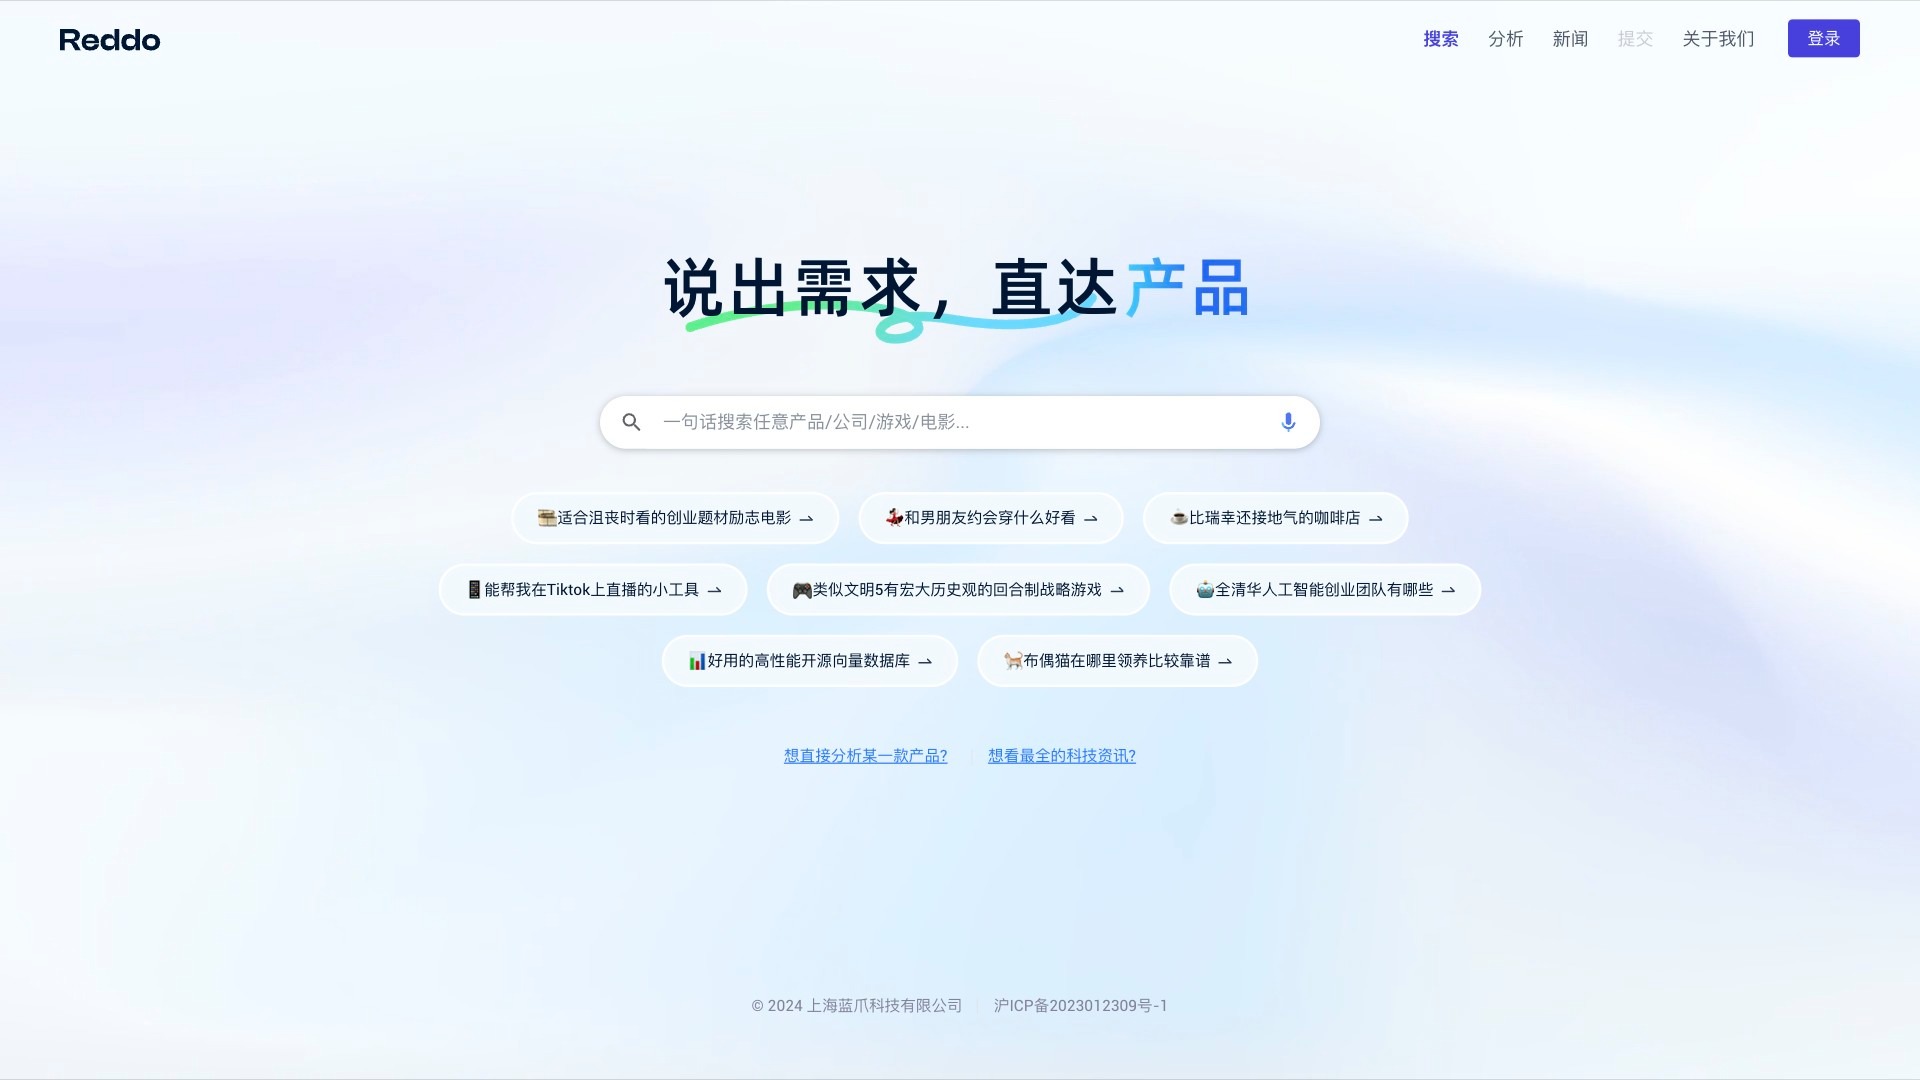The height and width of the screenshot is (1080, 1920).
Task: Click the Reddo logo
Action: pos(109,39)
